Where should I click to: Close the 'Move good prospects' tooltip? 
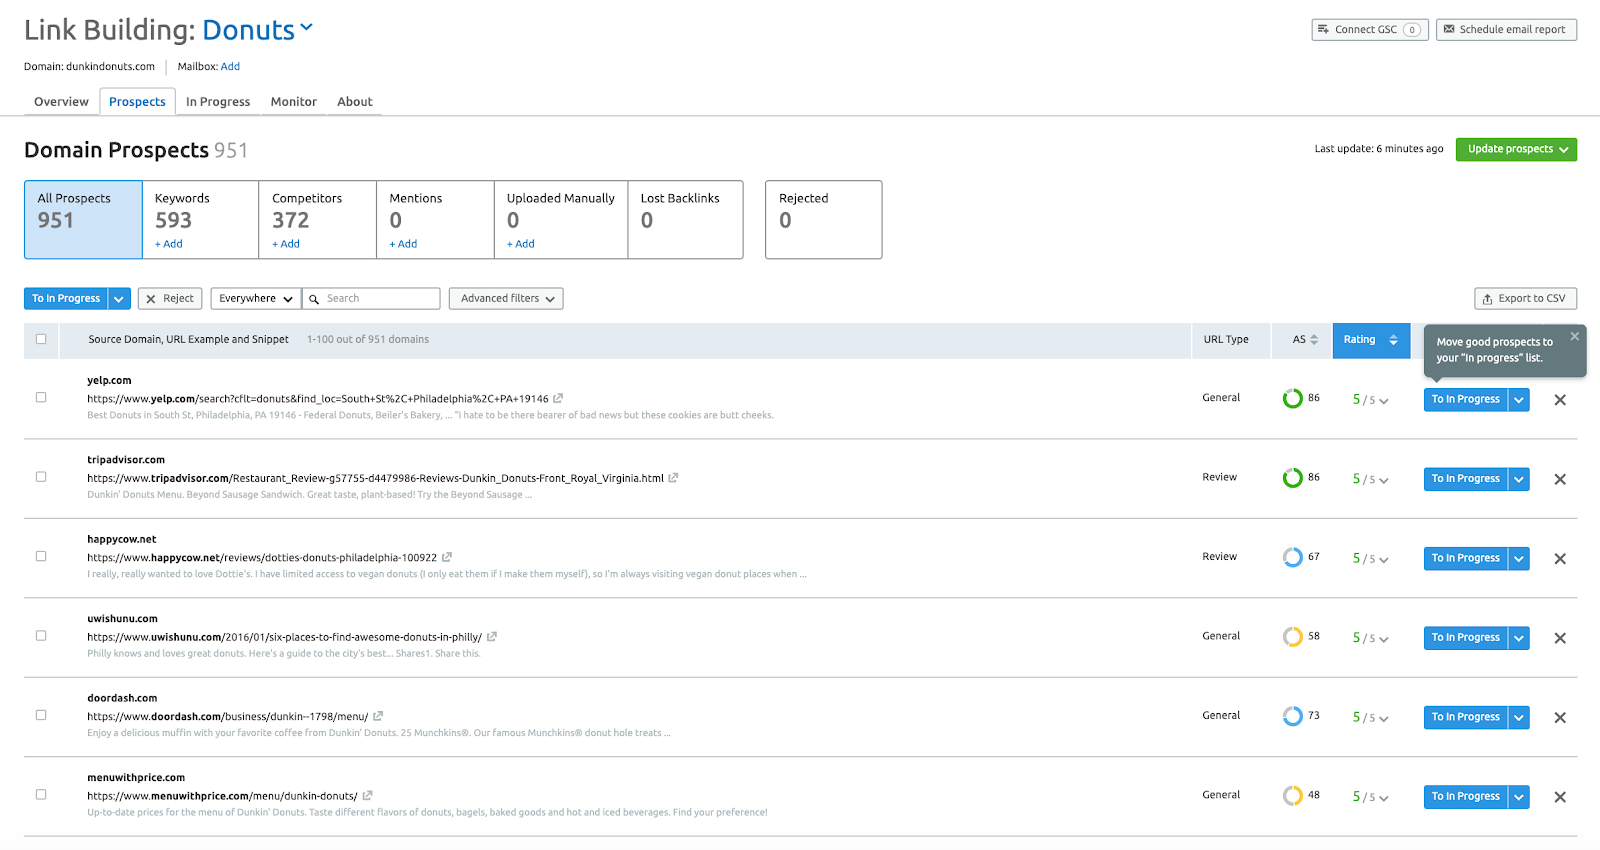coord(1574,336)
